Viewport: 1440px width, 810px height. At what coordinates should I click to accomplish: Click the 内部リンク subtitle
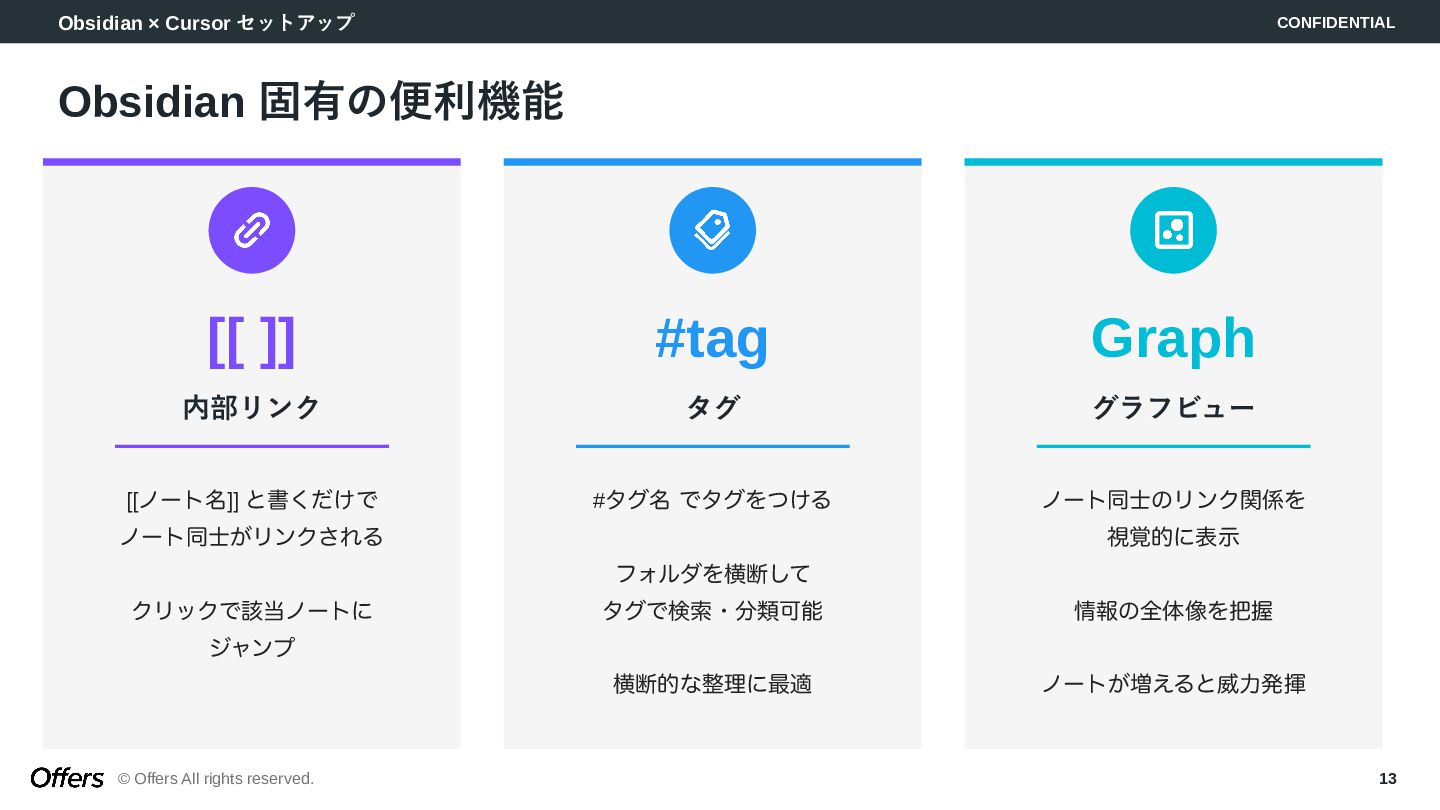click(x=252, y=407)
